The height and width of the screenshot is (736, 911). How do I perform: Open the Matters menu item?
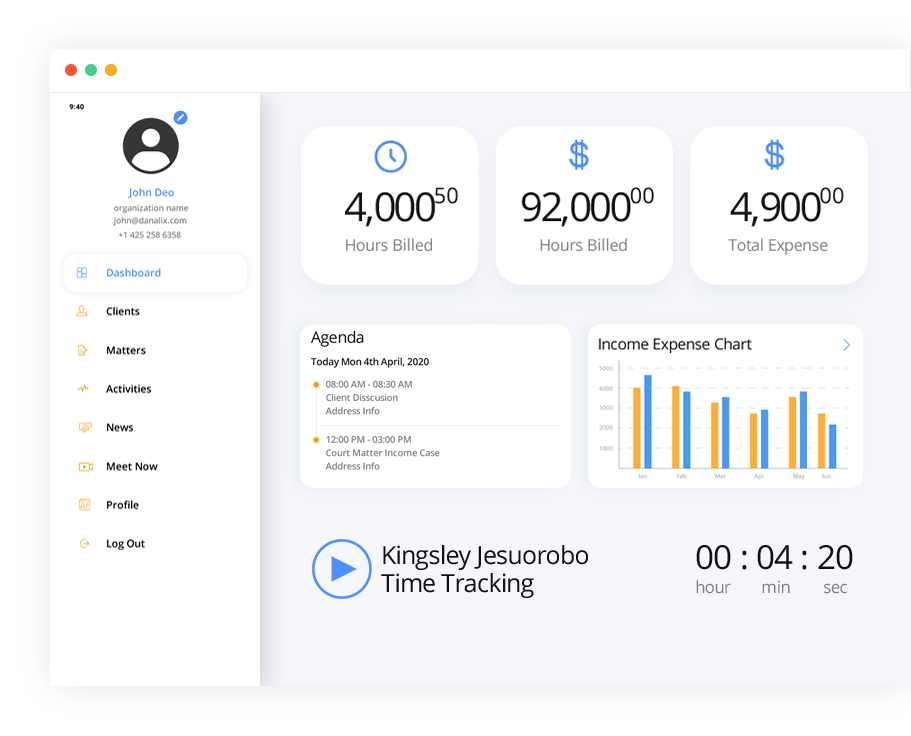click(x=126, y=351)
